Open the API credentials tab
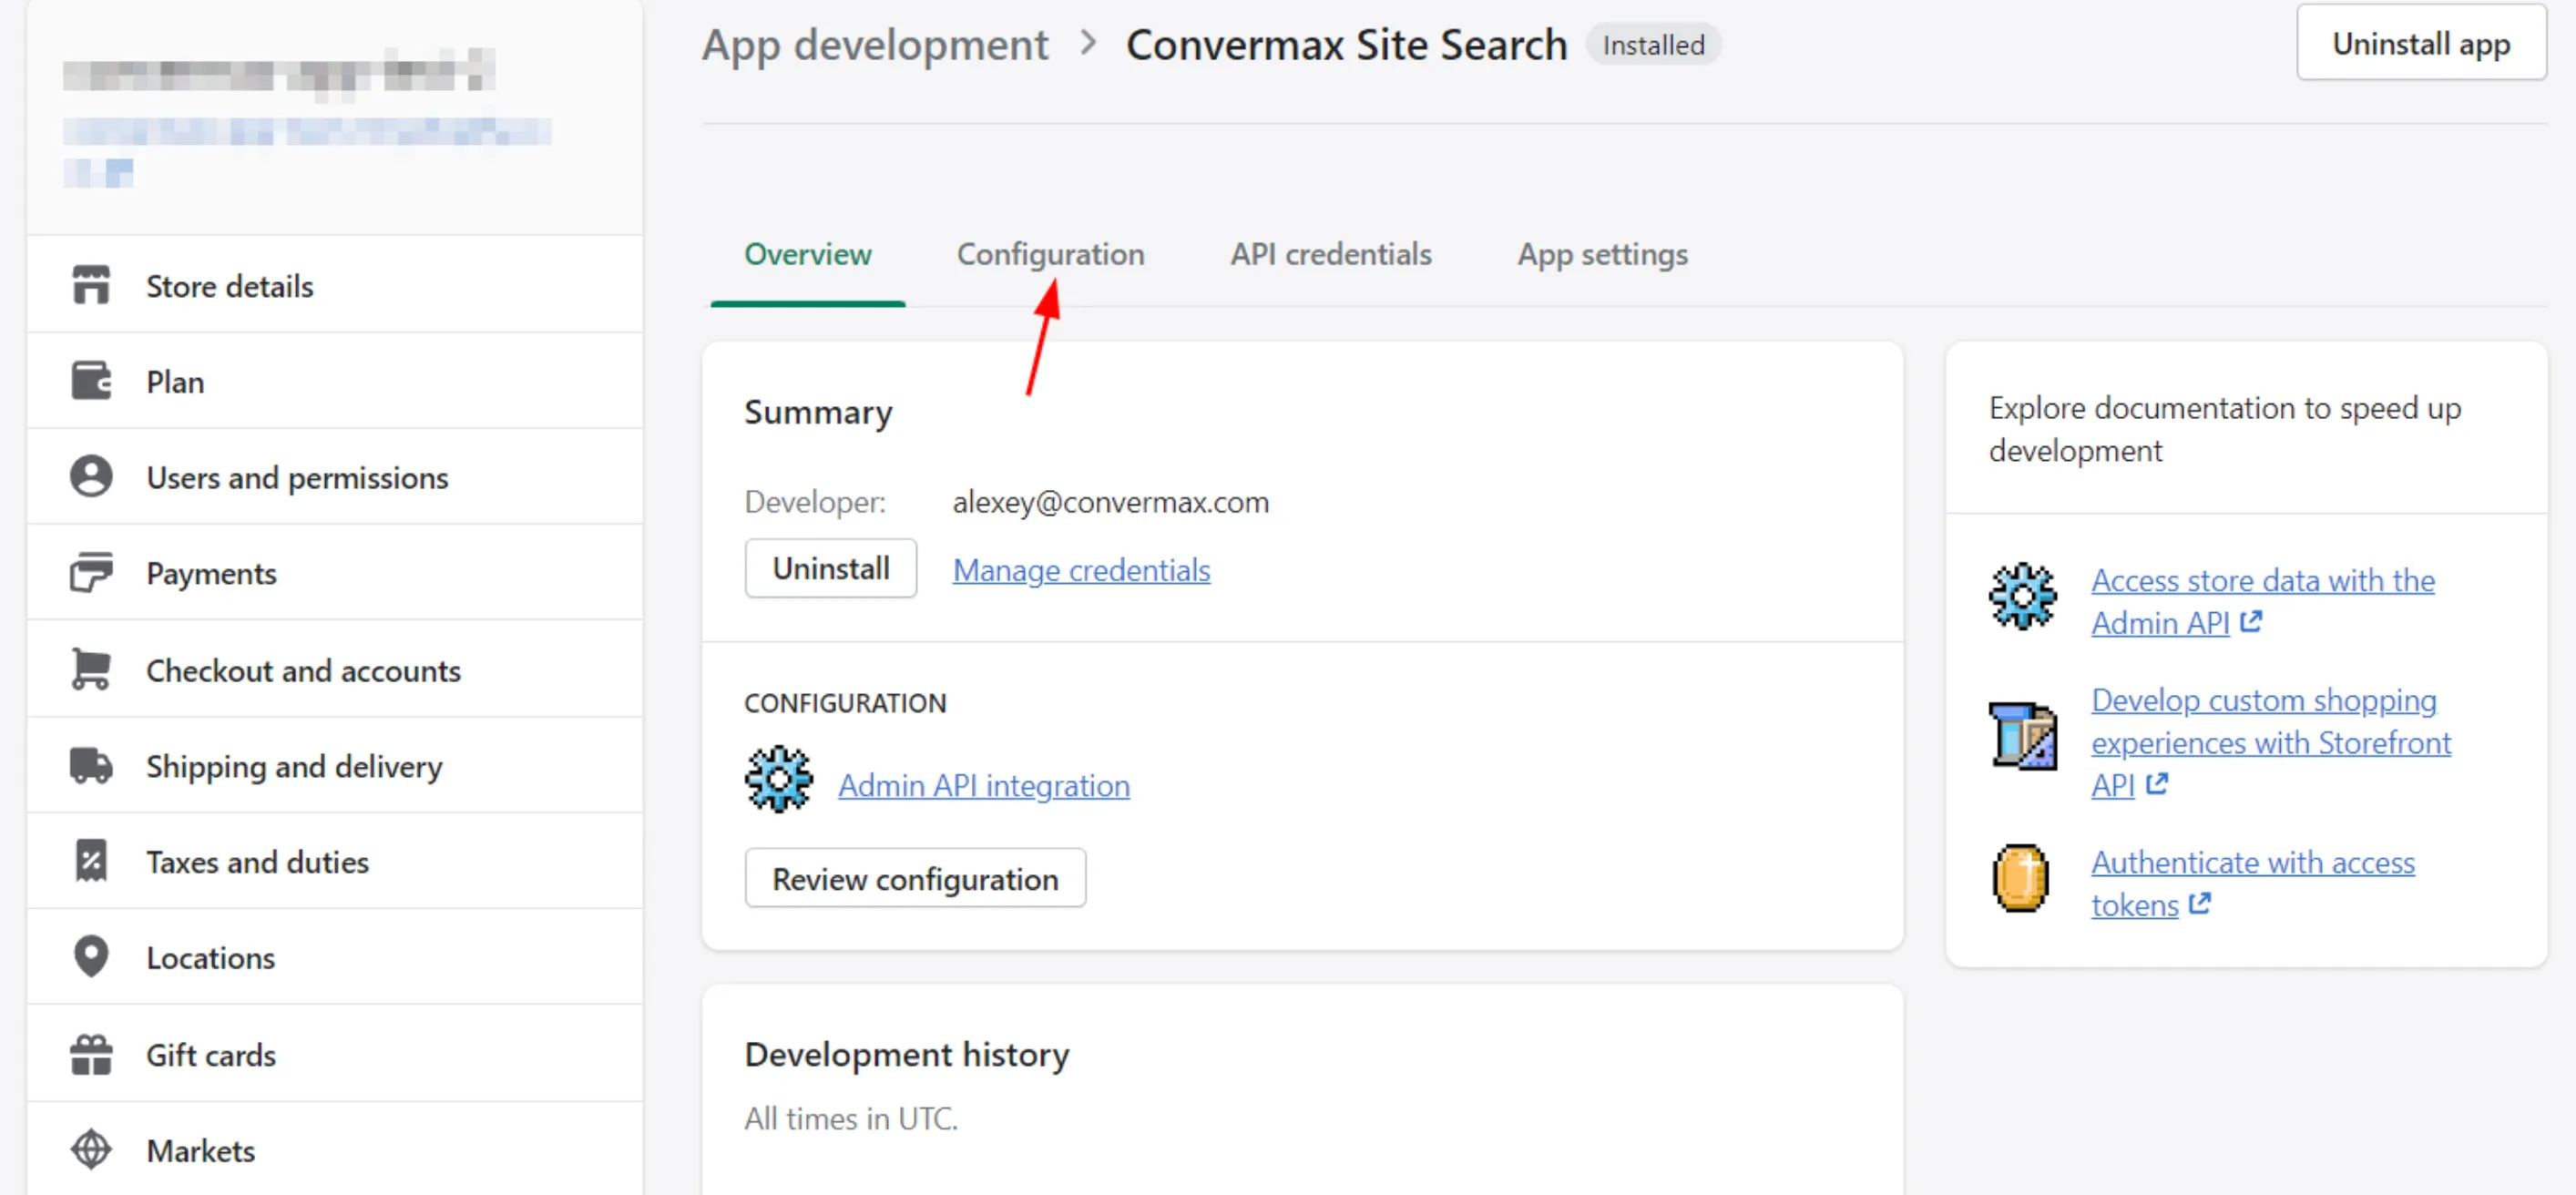 1330,254
